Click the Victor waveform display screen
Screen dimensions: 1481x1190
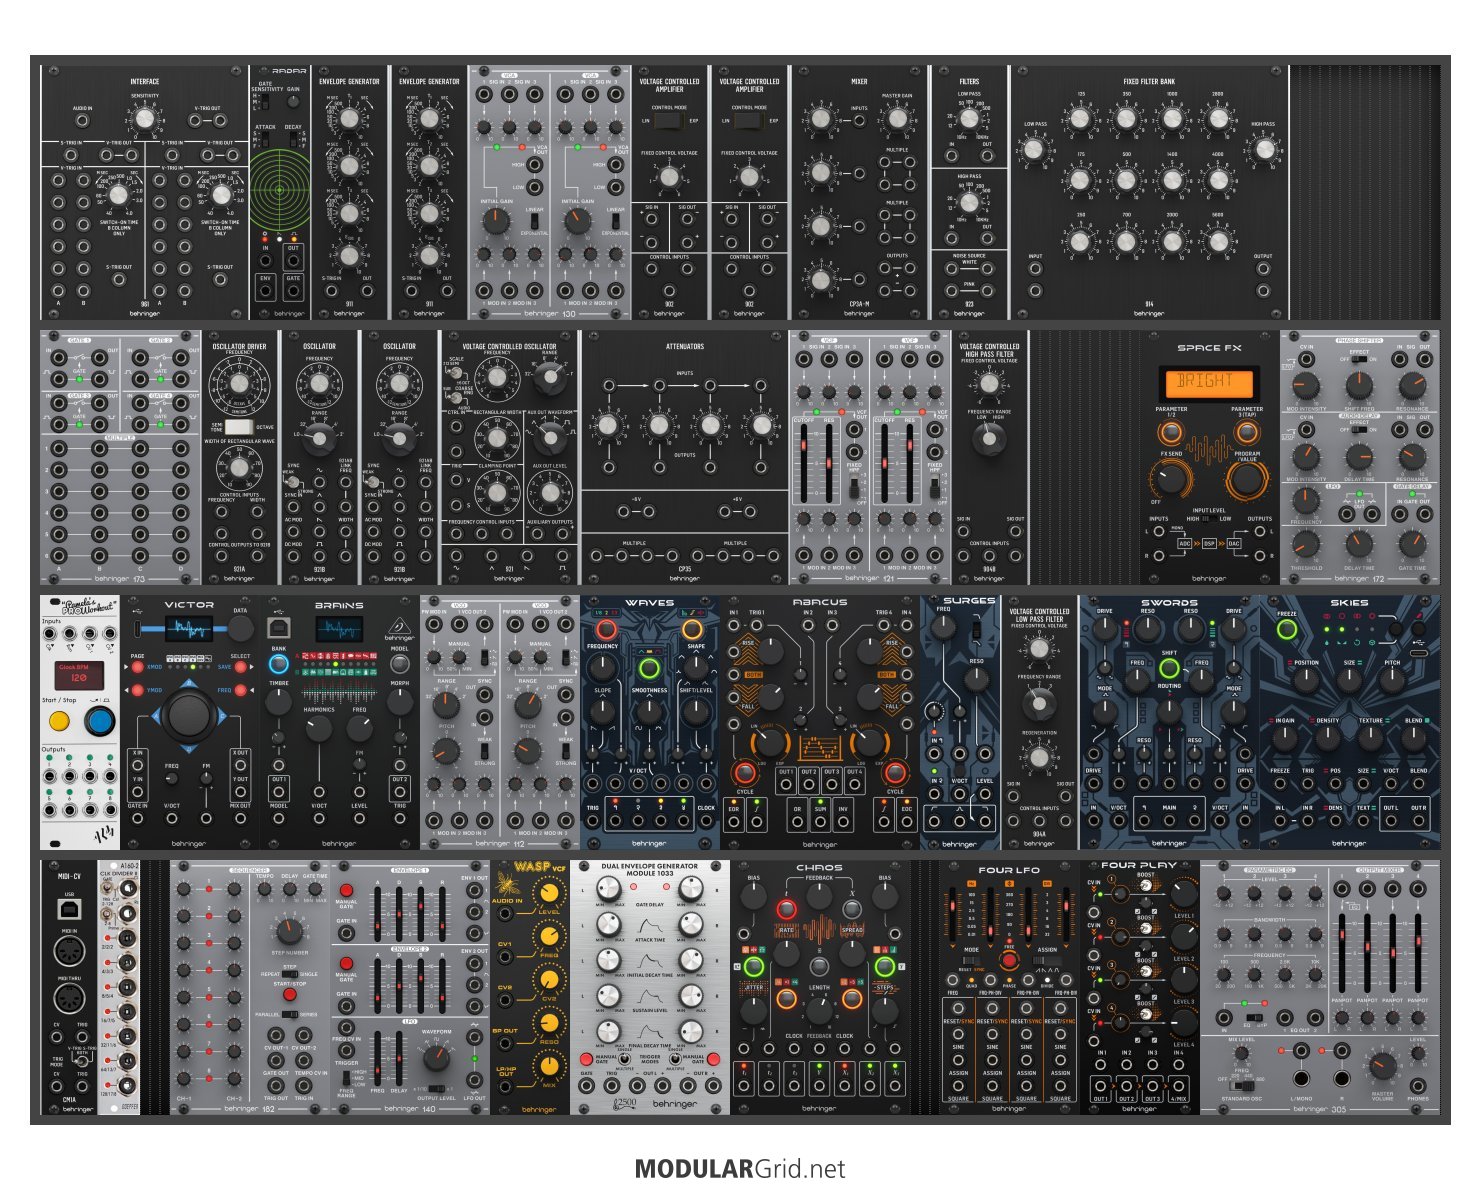(x=187, y=628)
